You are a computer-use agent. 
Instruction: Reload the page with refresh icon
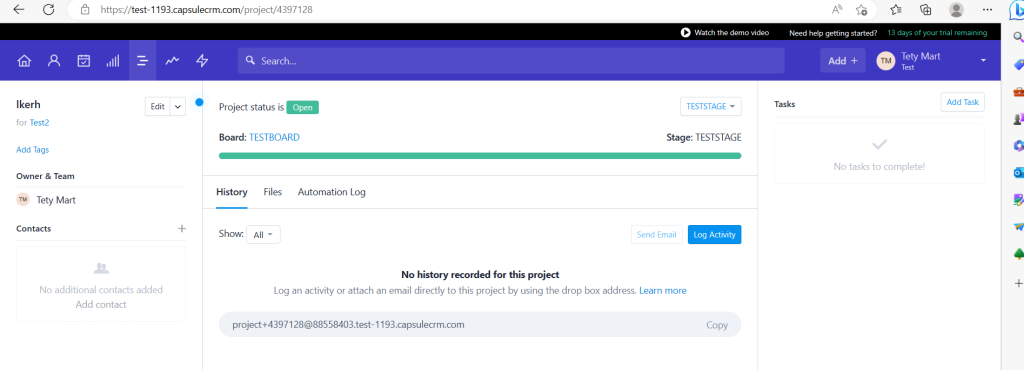pos(48,10)
